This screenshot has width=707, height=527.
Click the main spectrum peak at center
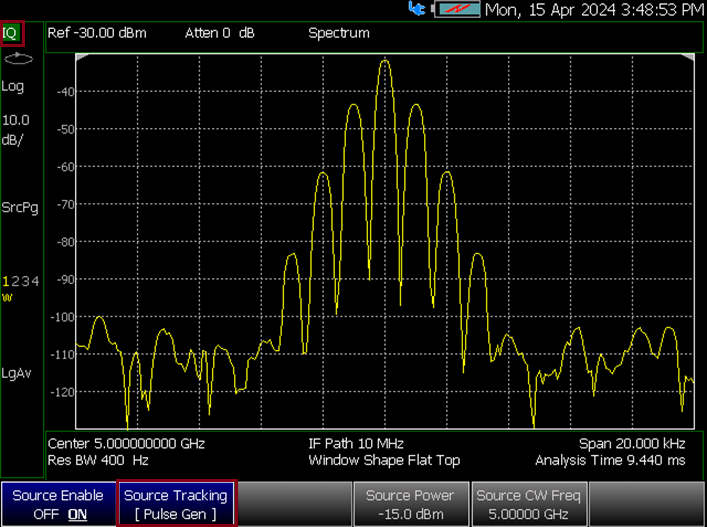(385, 62)
